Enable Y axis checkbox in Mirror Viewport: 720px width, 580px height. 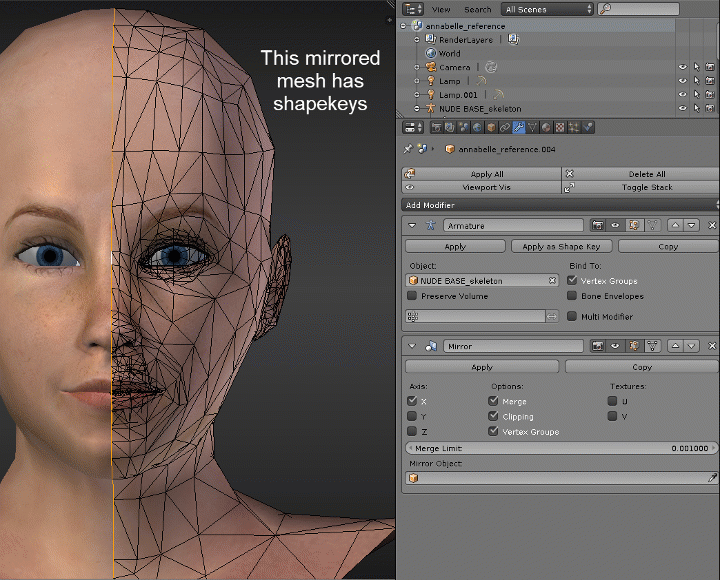coord(412,416)
